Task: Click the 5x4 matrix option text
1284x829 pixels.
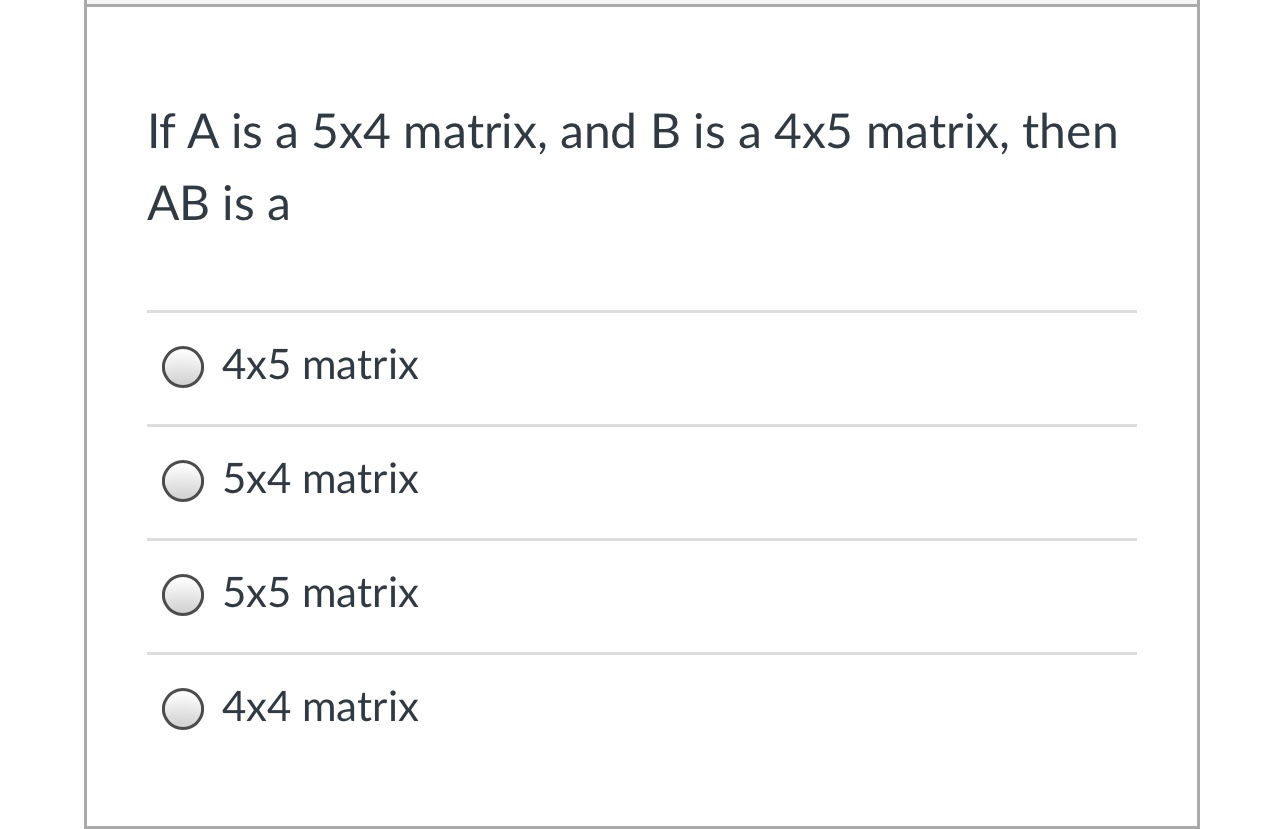Action: click(319, 480)
